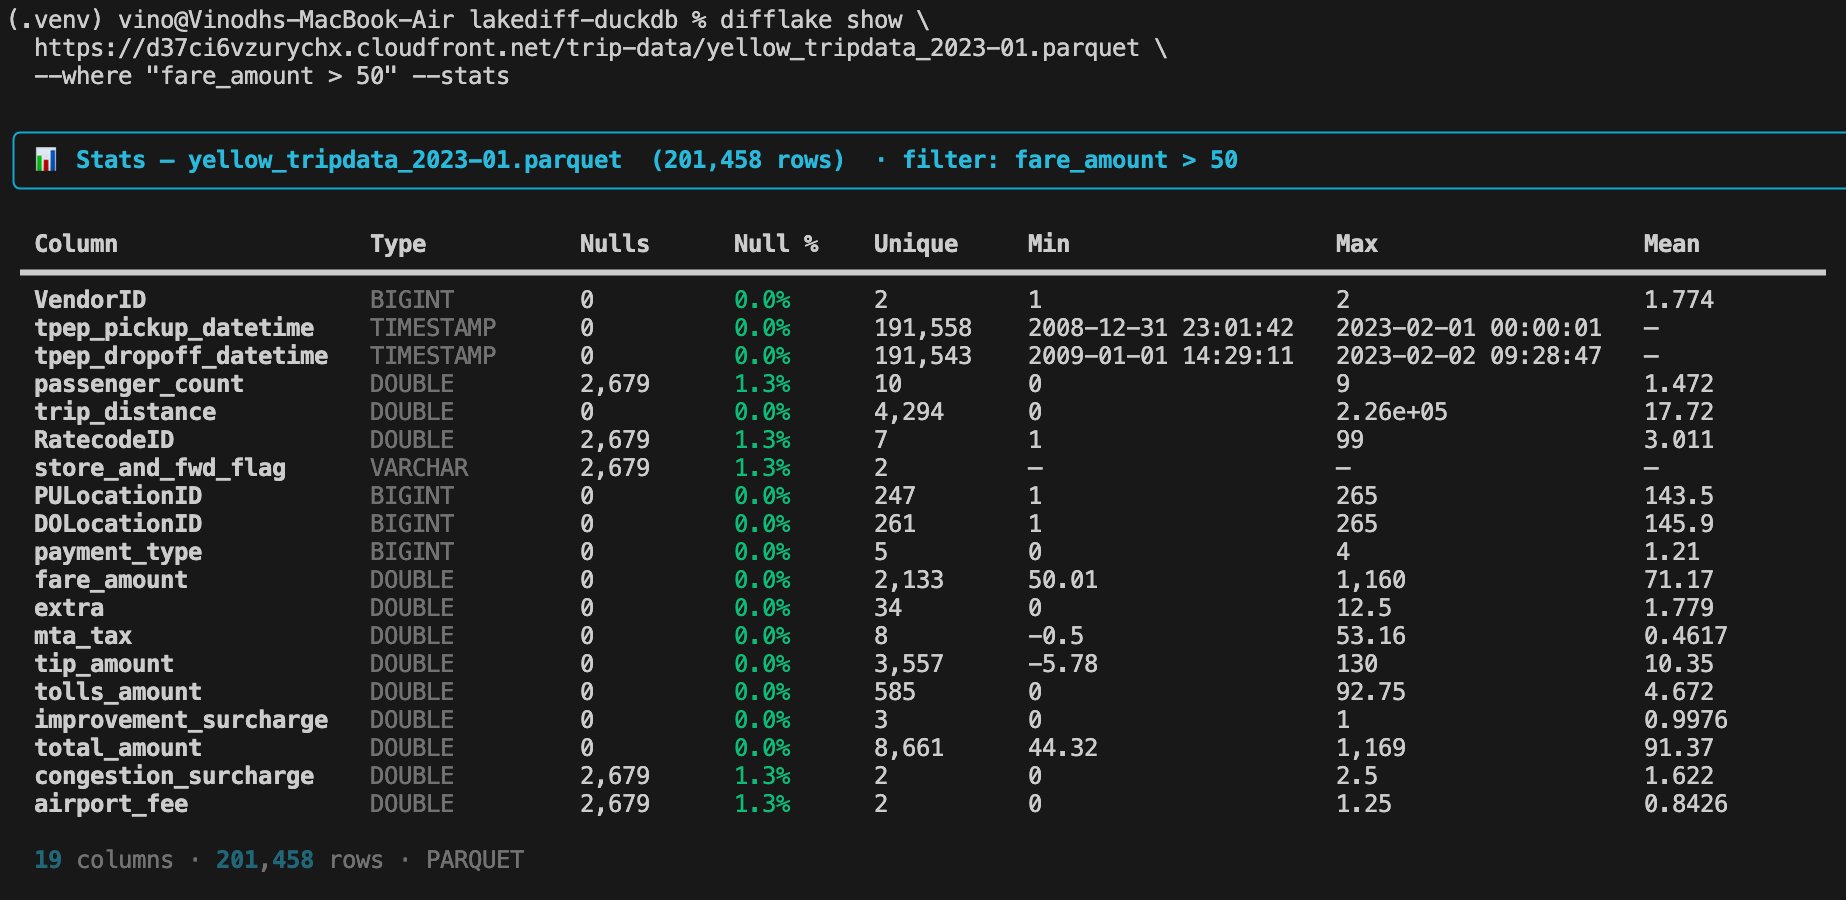Select the VendorID row name

90,300
